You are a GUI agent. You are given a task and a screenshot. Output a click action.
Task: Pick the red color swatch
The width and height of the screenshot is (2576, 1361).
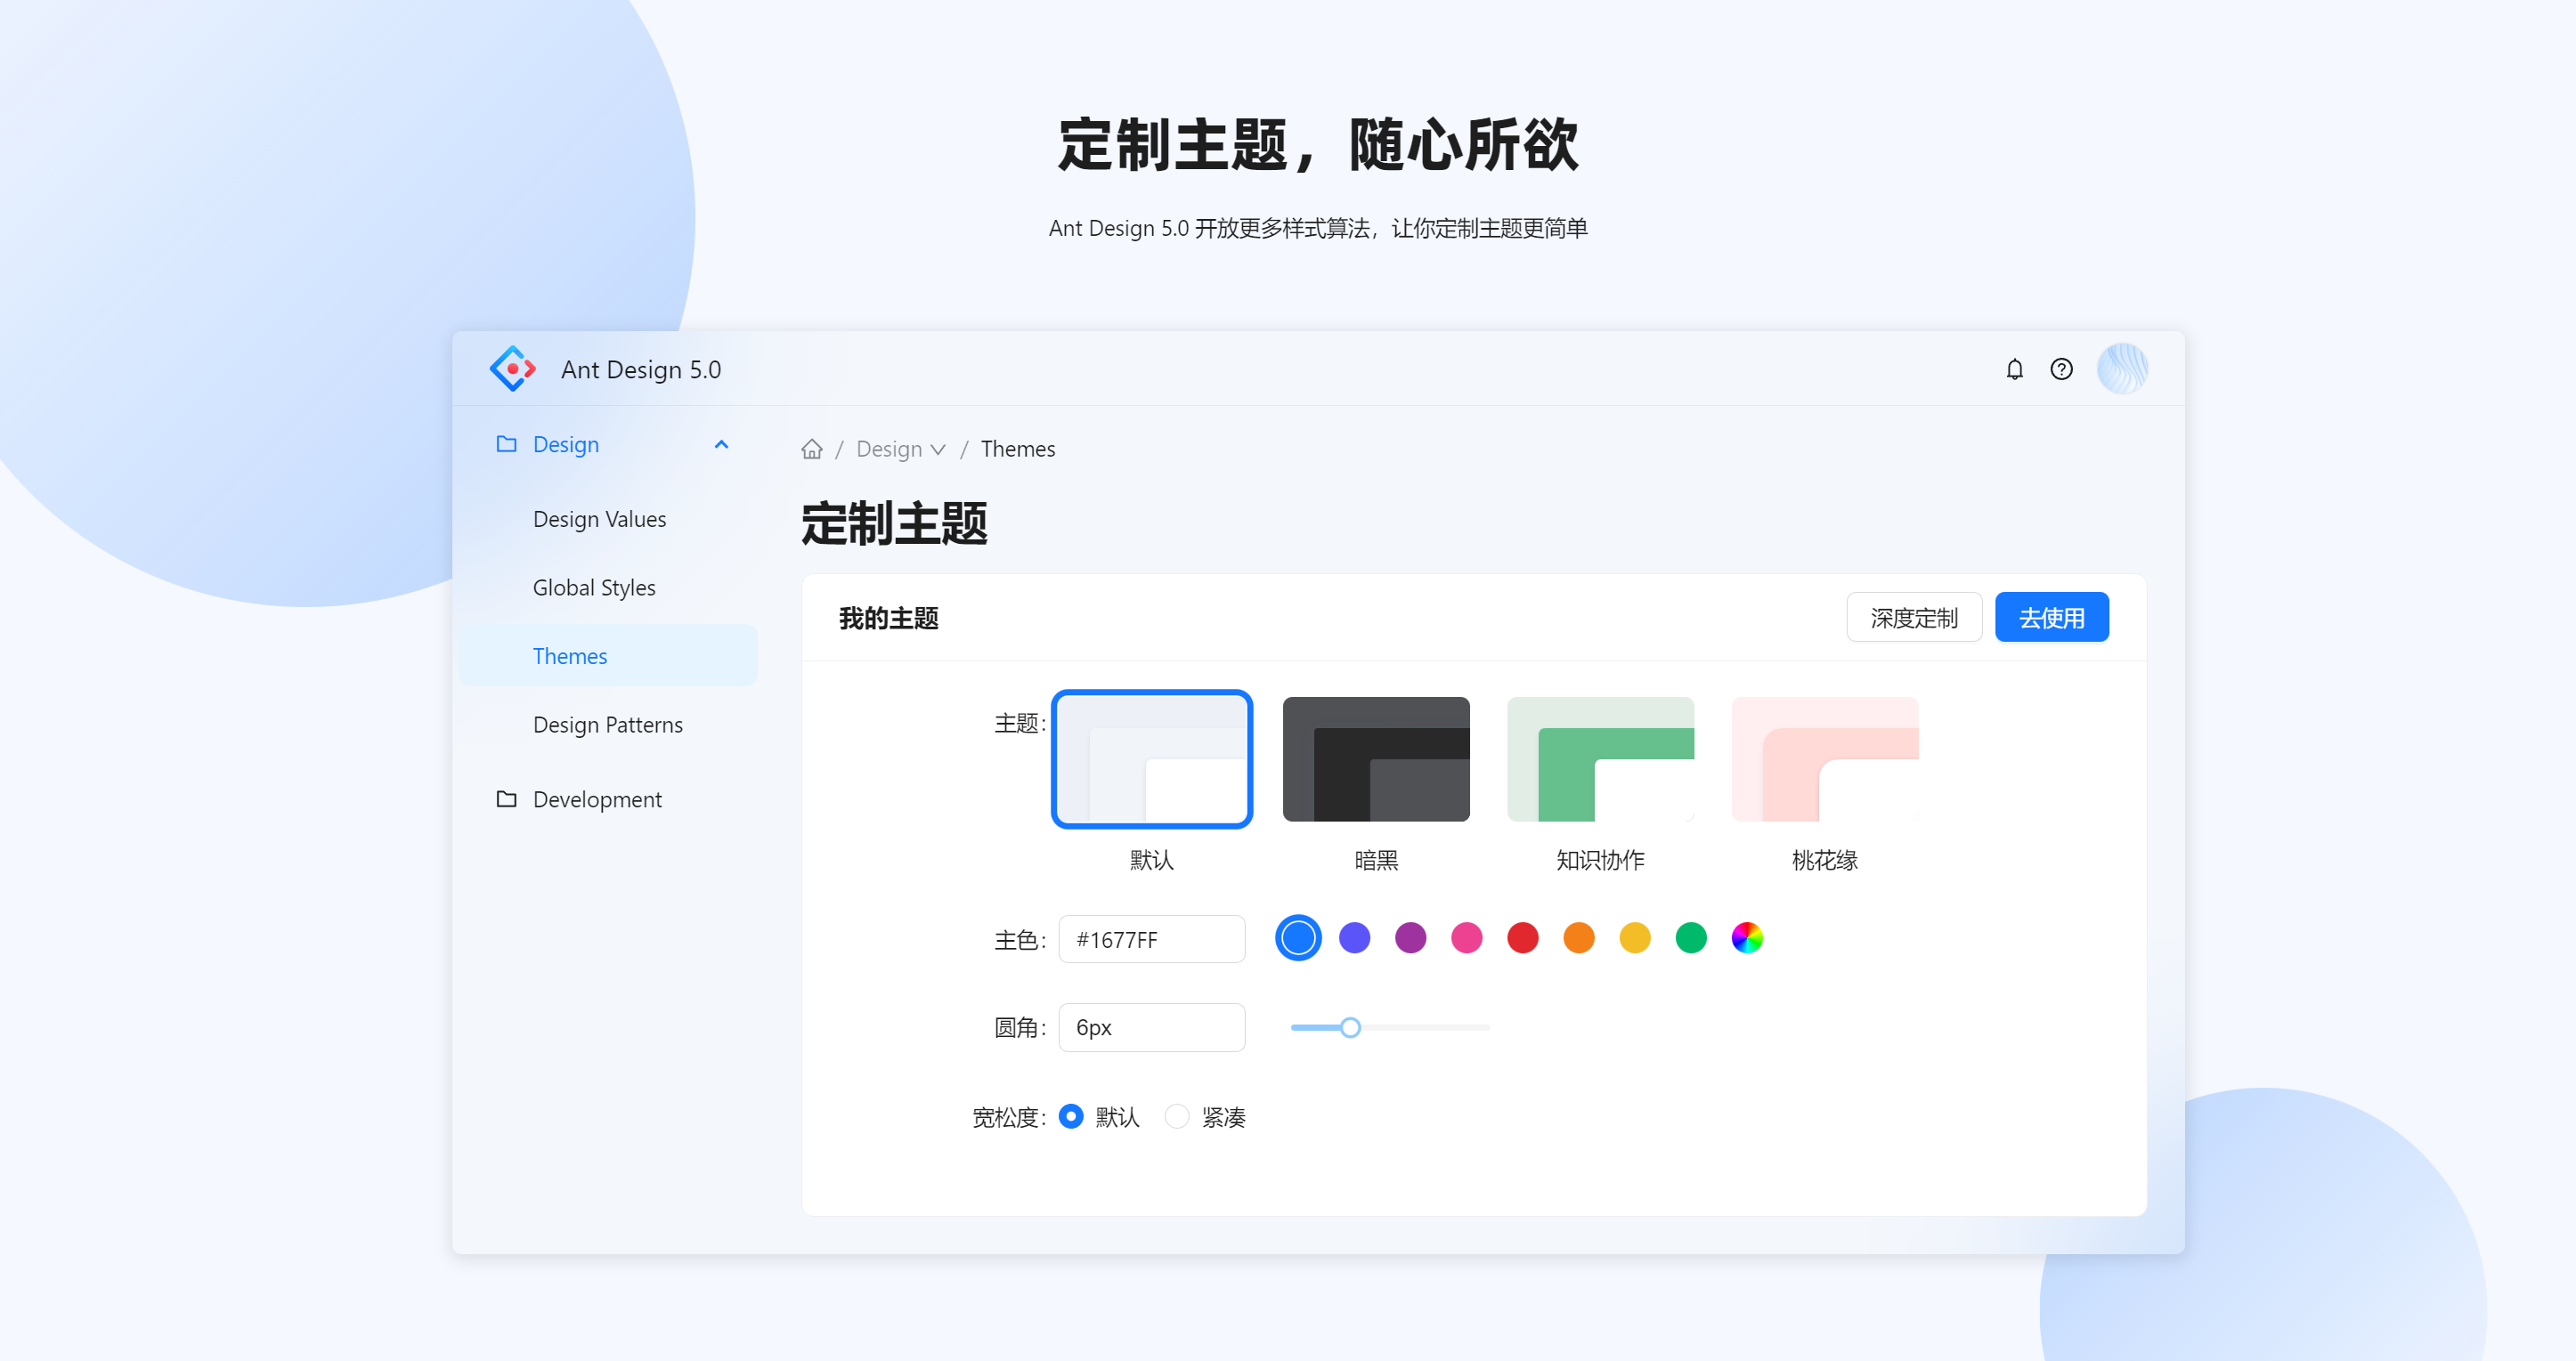coord(1522,938)
